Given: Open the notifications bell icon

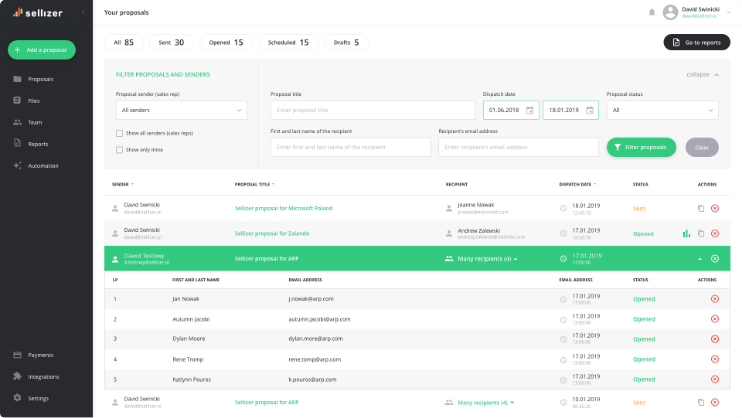Looking at the screenshot, I should tap(652, 12).
